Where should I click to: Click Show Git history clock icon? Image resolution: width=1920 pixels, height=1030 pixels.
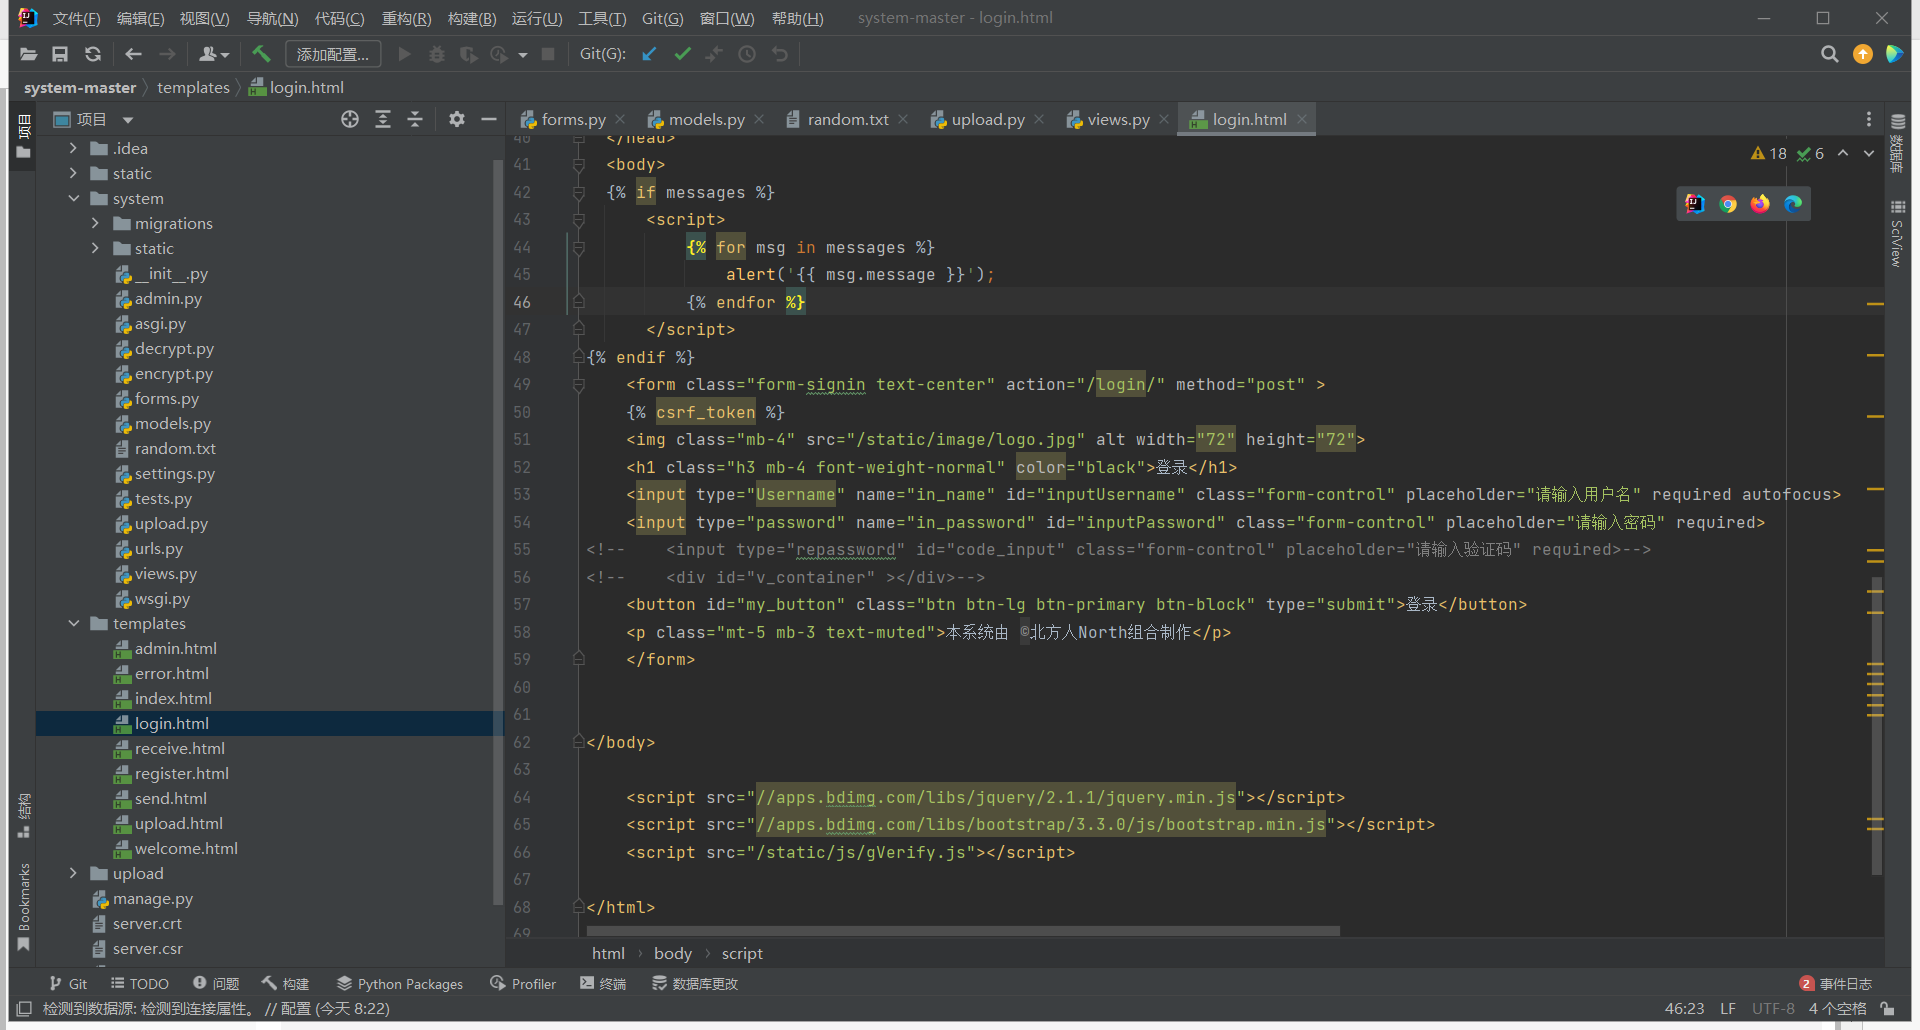(x=747, y=54)
